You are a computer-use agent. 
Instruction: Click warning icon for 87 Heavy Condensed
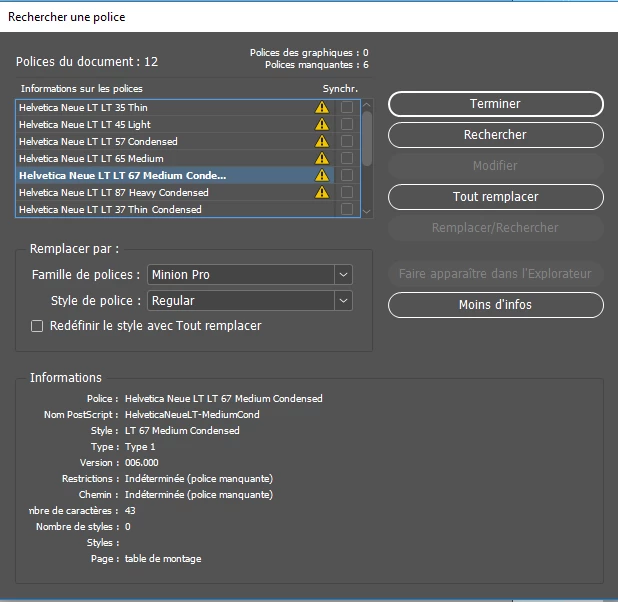(x=322, y=192)
